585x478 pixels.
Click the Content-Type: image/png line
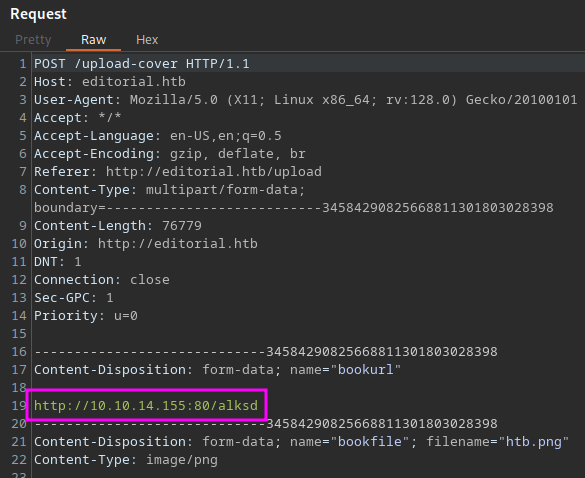(x=126, y=460)
